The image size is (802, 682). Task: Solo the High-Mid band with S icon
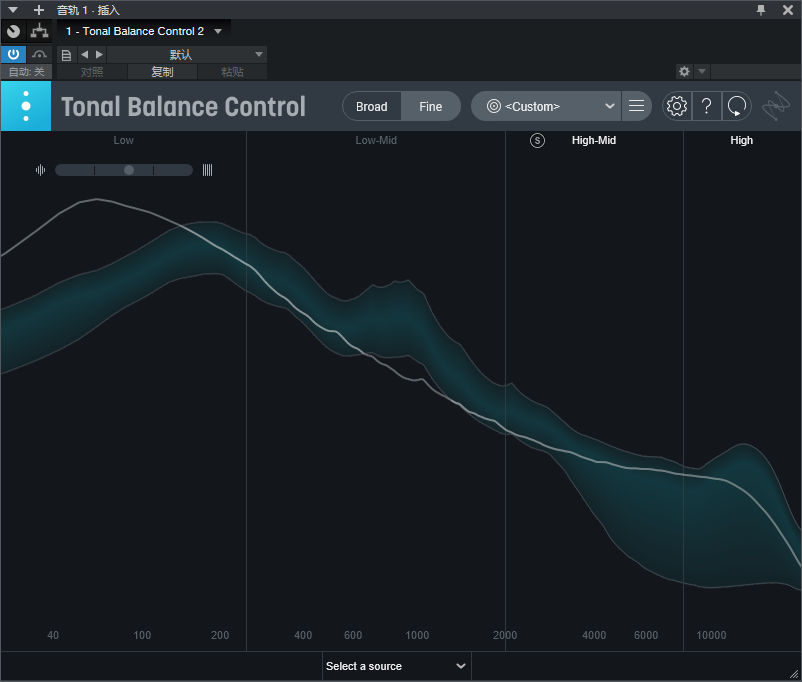coord(537,140)
